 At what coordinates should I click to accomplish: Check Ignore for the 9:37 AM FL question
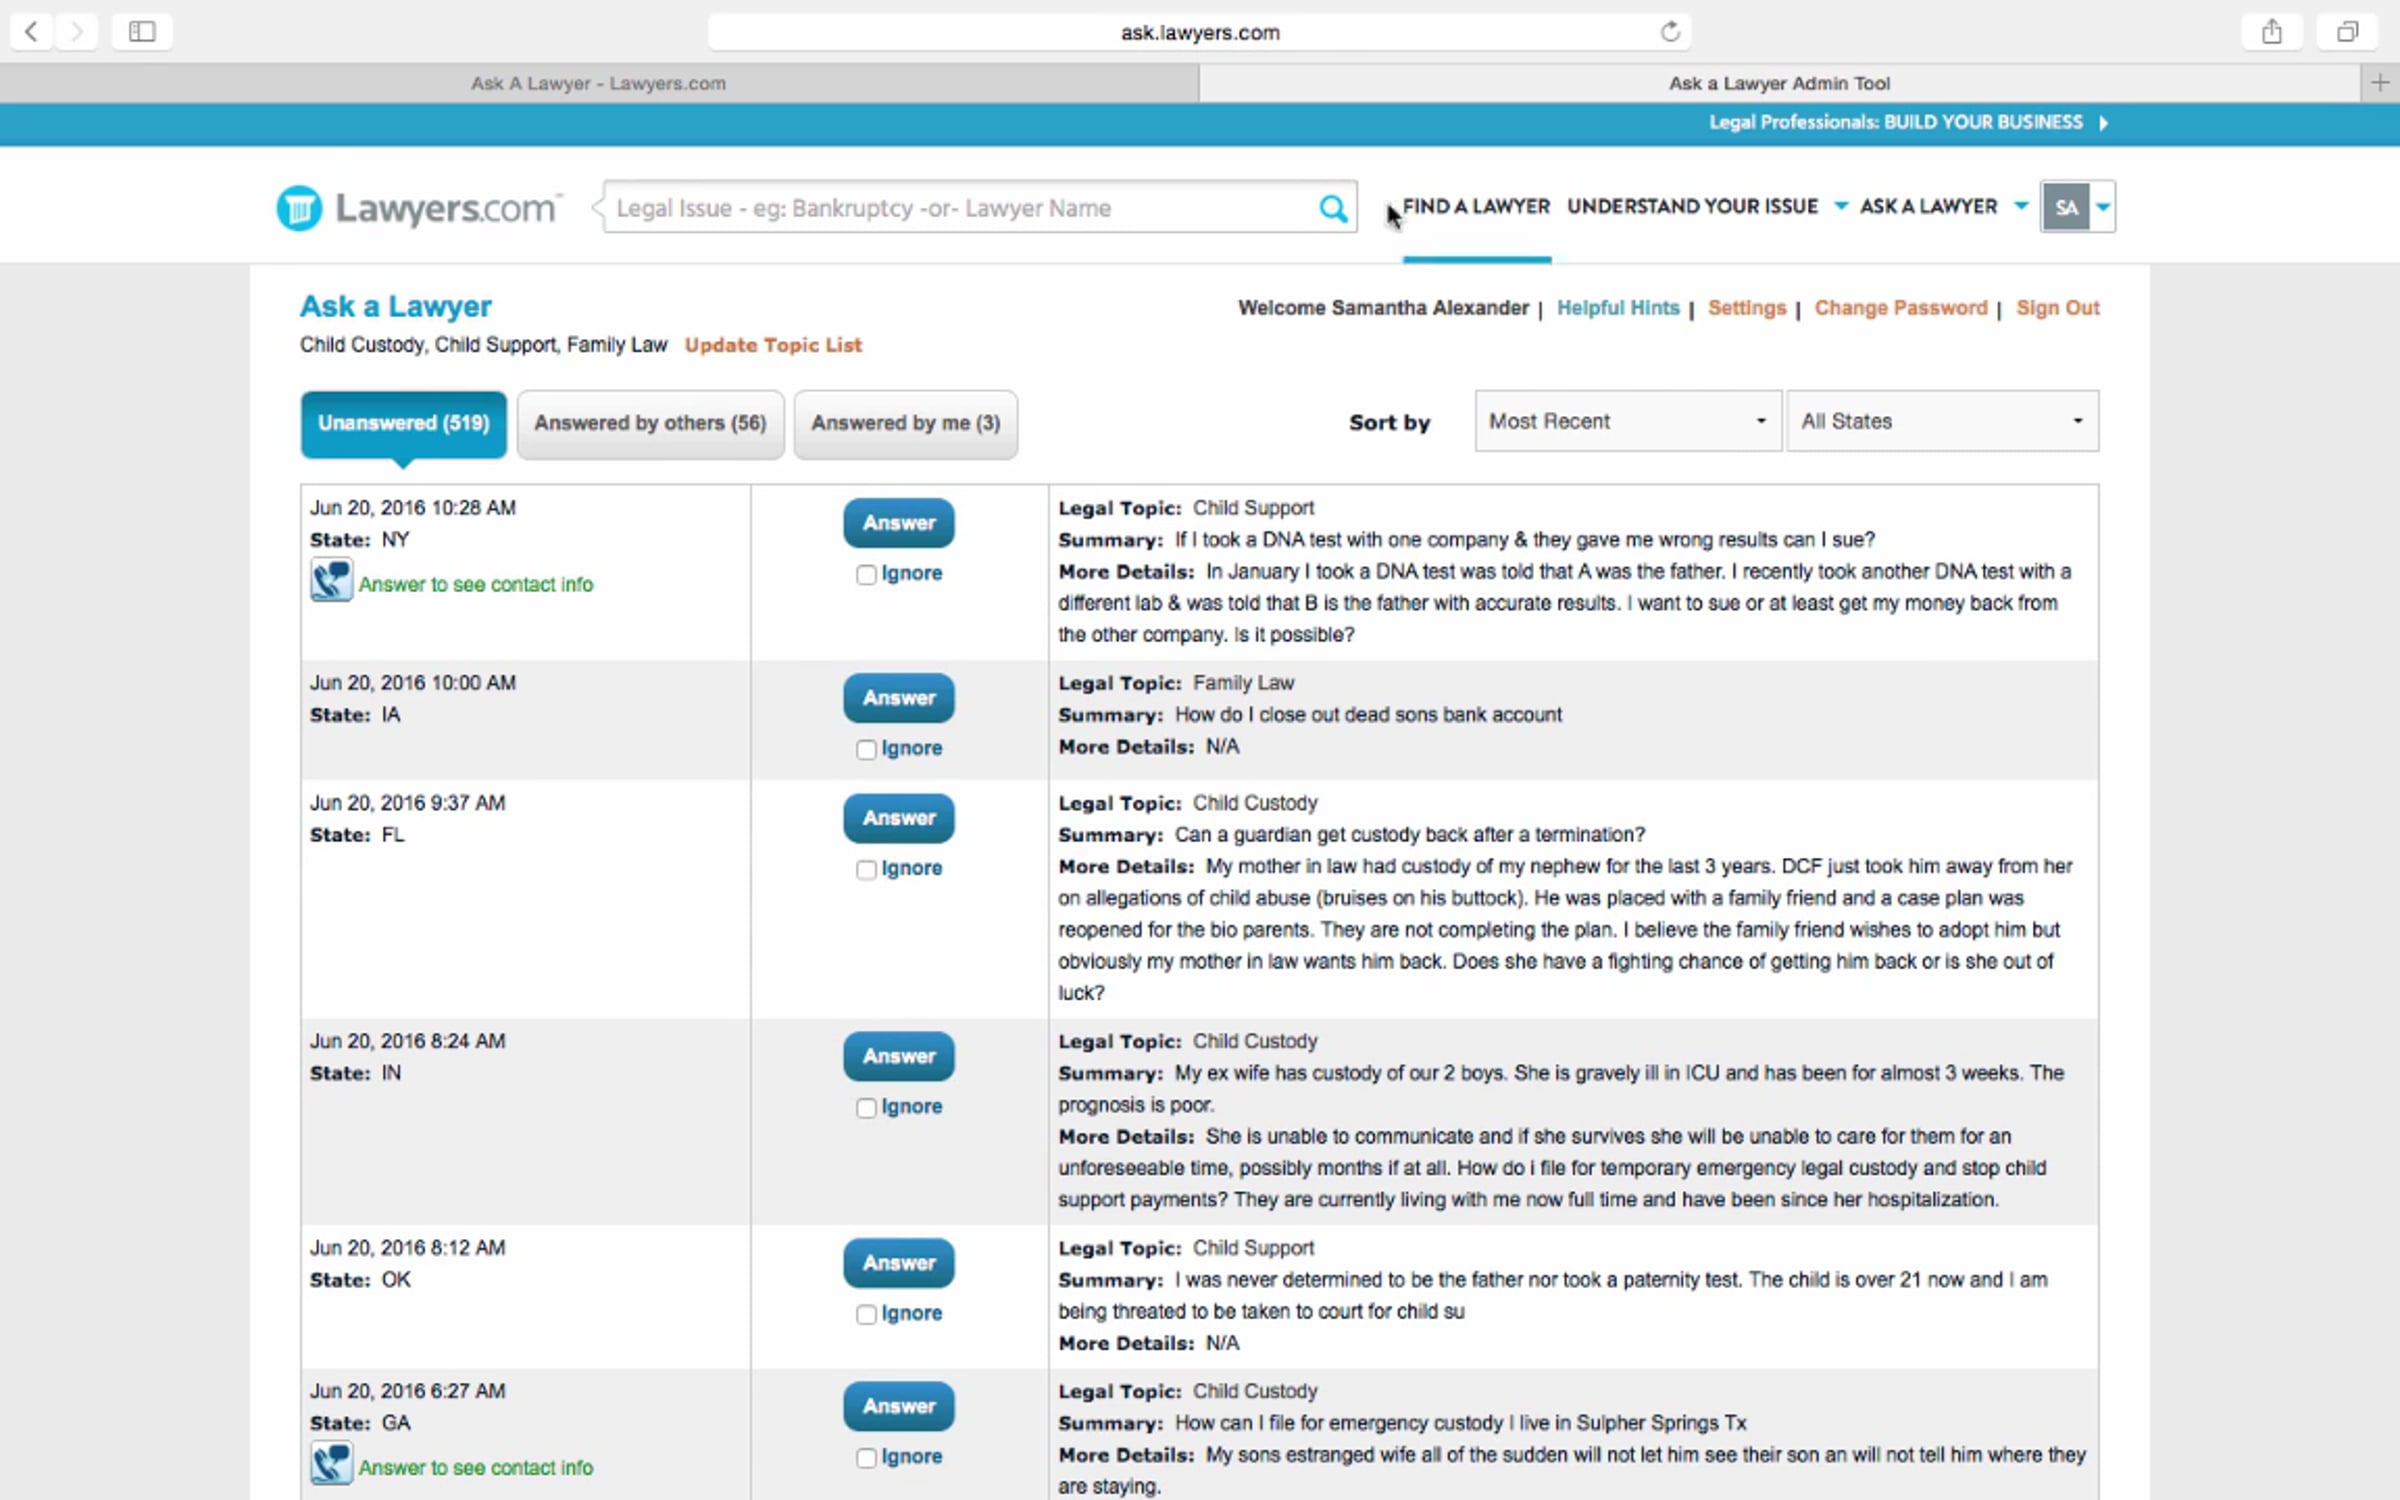pos(866,869)
